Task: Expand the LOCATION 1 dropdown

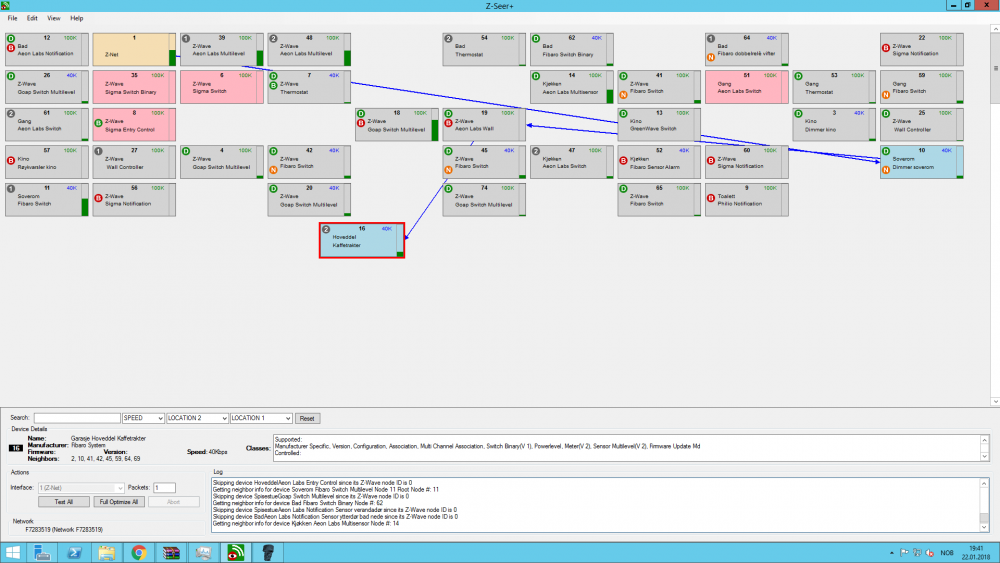Action: (x=260, y=418)
